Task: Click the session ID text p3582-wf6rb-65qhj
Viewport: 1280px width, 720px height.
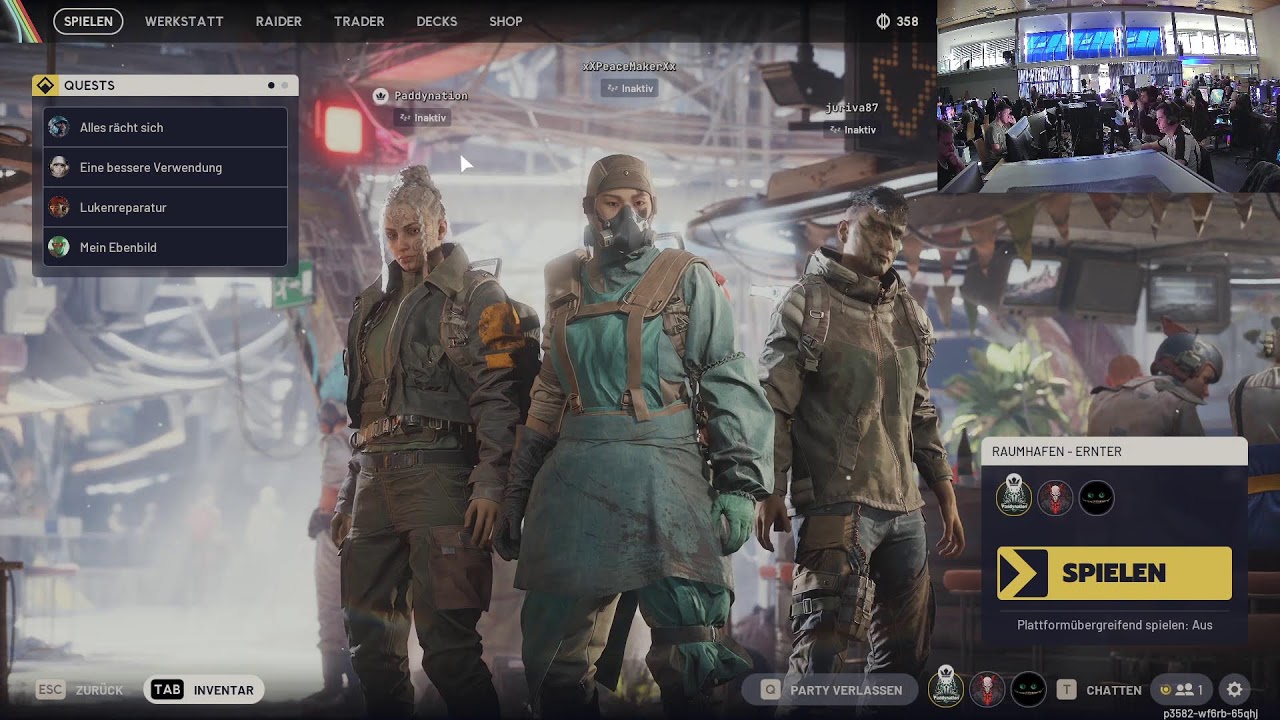Action: click(x=1210, y=714)
